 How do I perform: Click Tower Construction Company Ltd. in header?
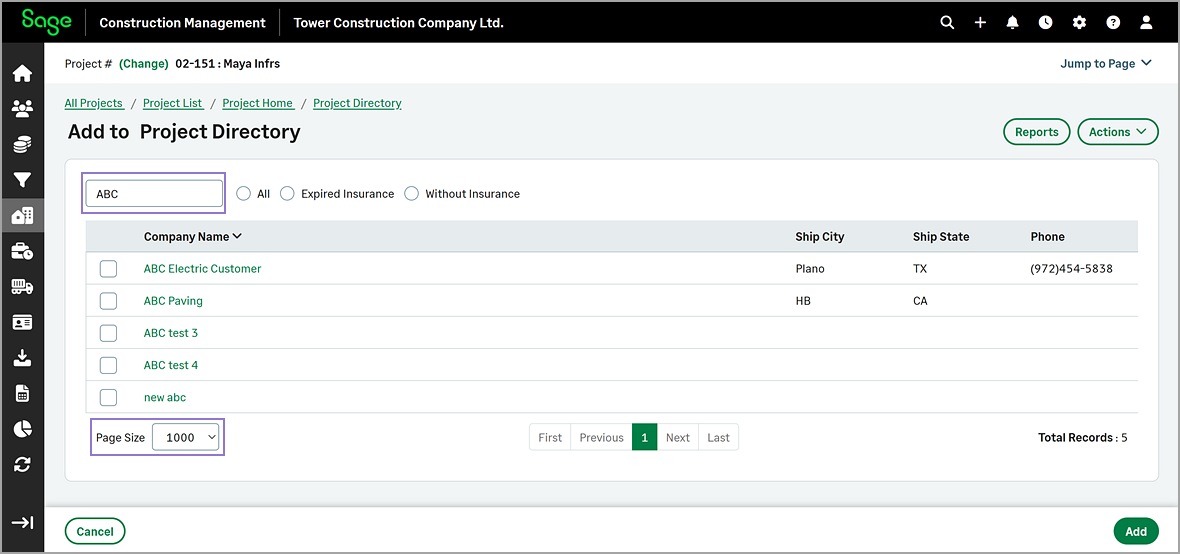click(399, 23)
